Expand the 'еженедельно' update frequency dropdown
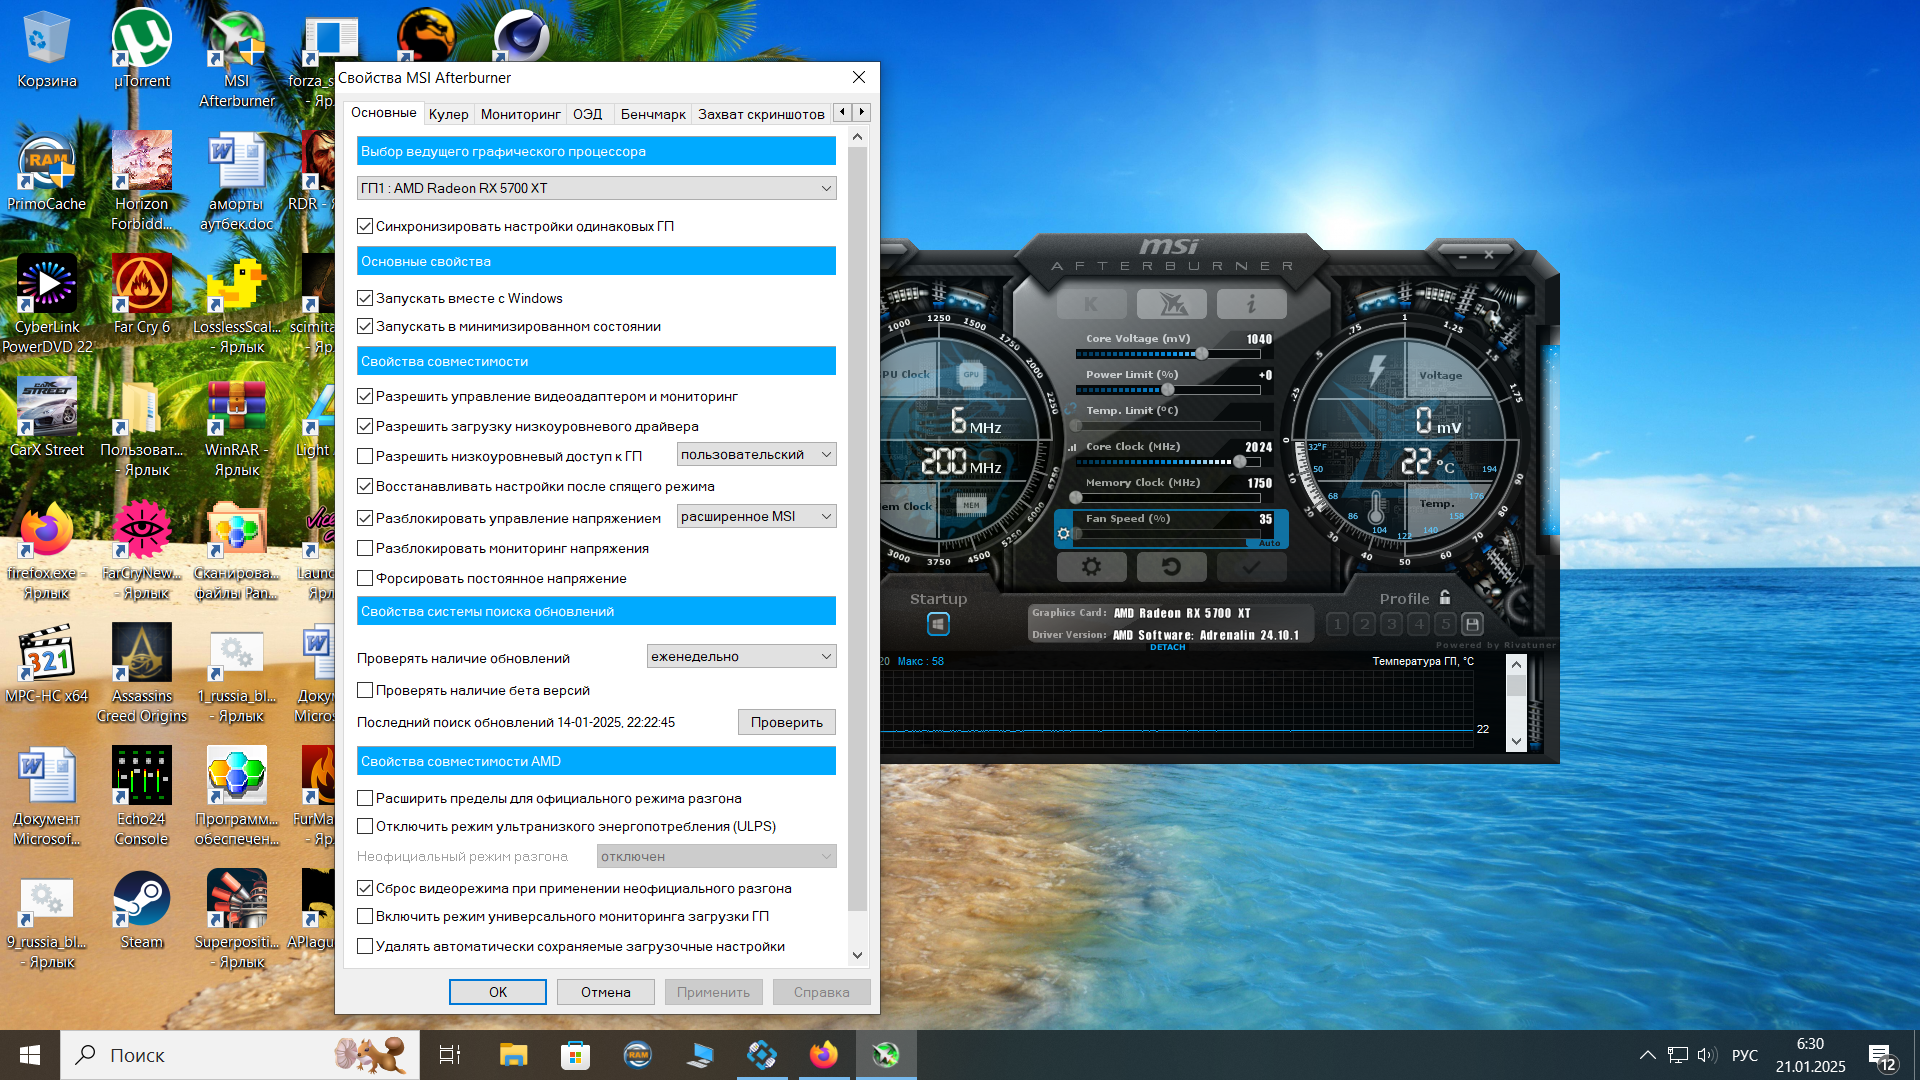The width and height of the screenshot is (1920, 1080). point(741,656)
